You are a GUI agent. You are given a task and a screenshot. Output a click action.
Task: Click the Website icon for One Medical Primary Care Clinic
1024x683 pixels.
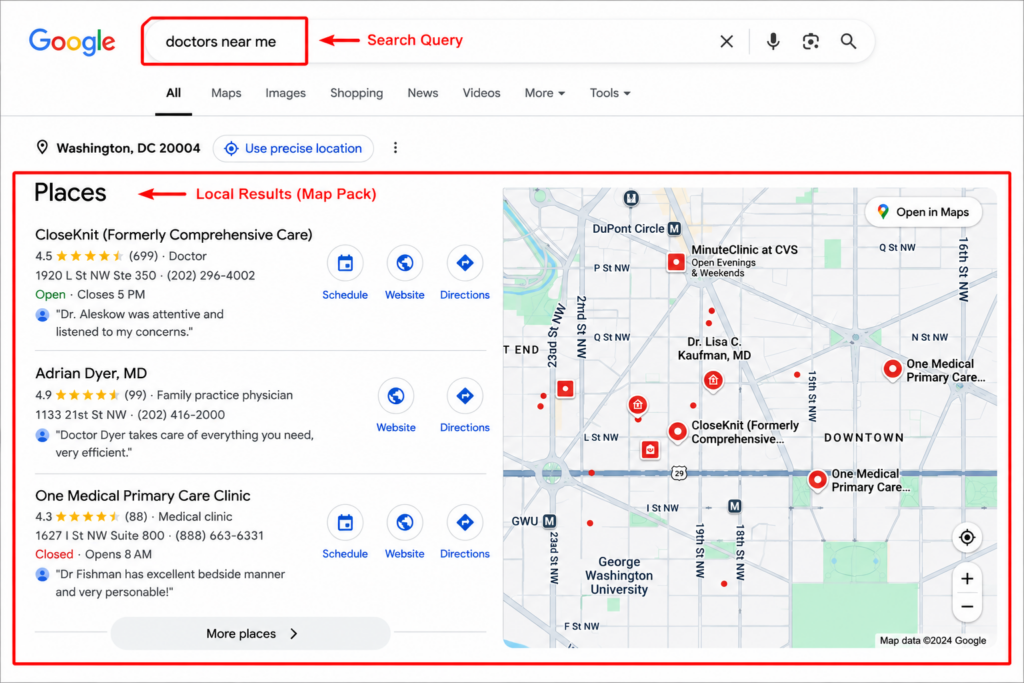tap(404, 522)
